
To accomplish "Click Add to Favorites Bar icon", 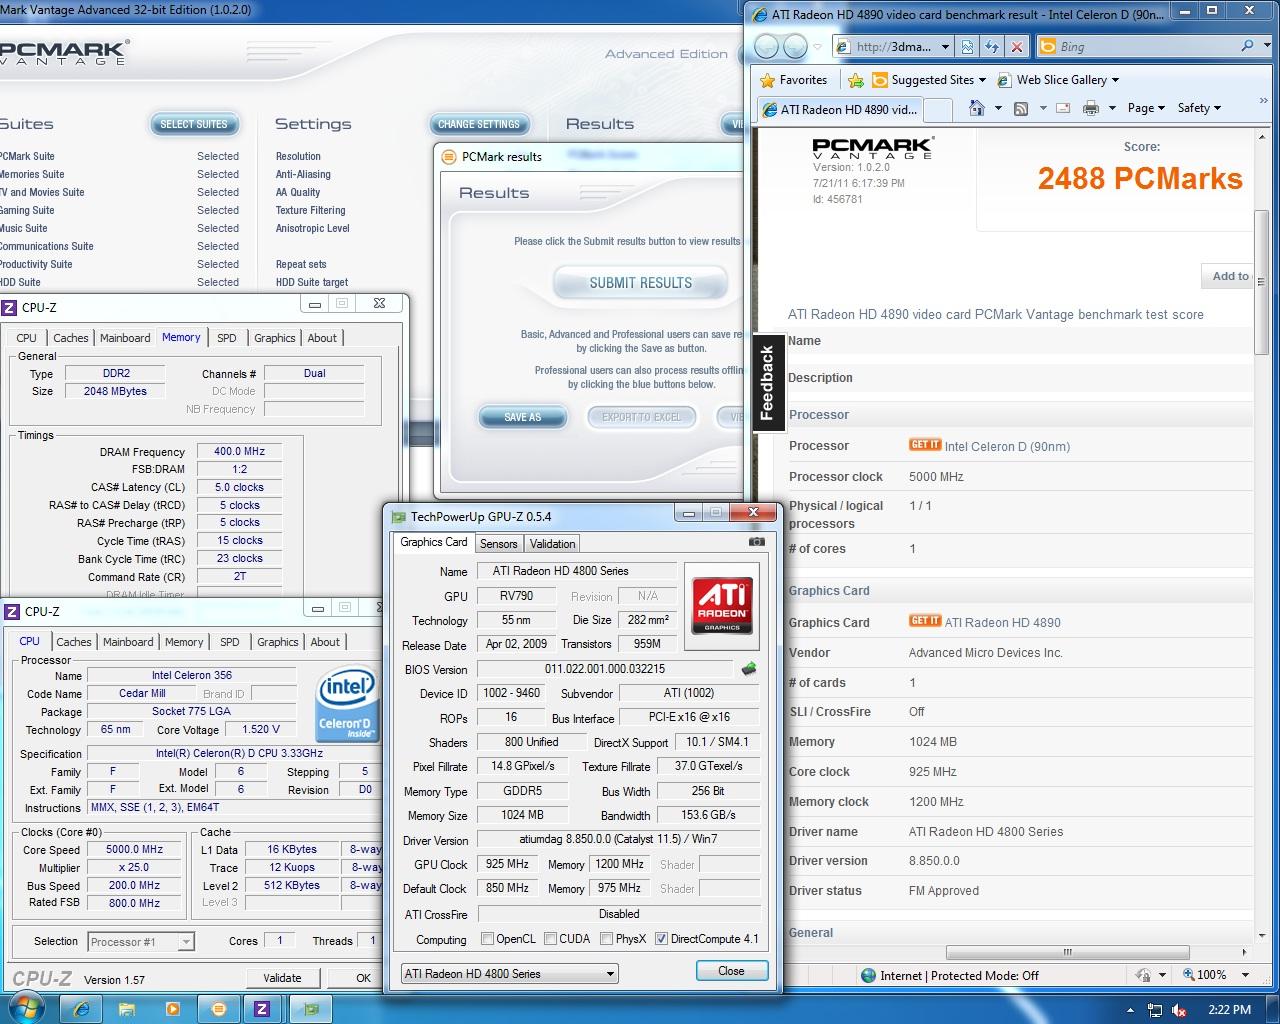I will pos(856,80).
